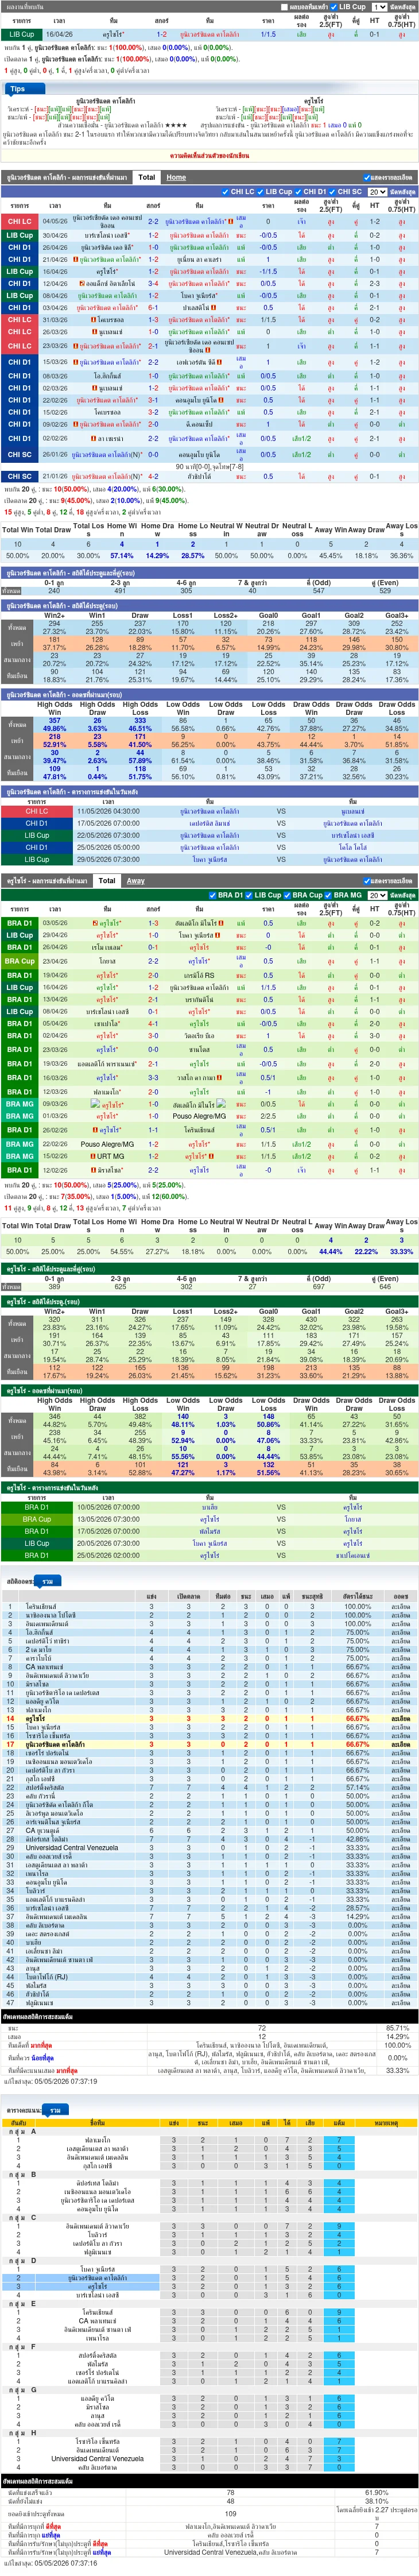Click the Tips section header
Screen dimensions: 419x2576
[17, 88]
